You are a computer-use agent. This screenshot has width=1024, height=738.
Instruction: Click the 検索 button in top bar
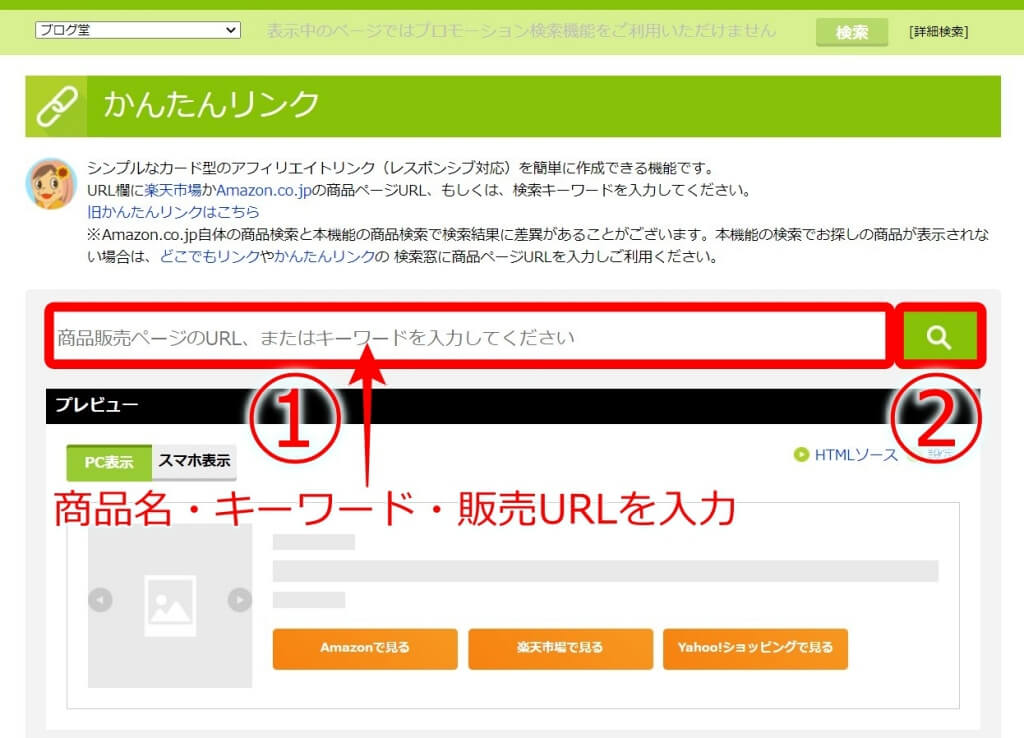(x=852, y=32)
